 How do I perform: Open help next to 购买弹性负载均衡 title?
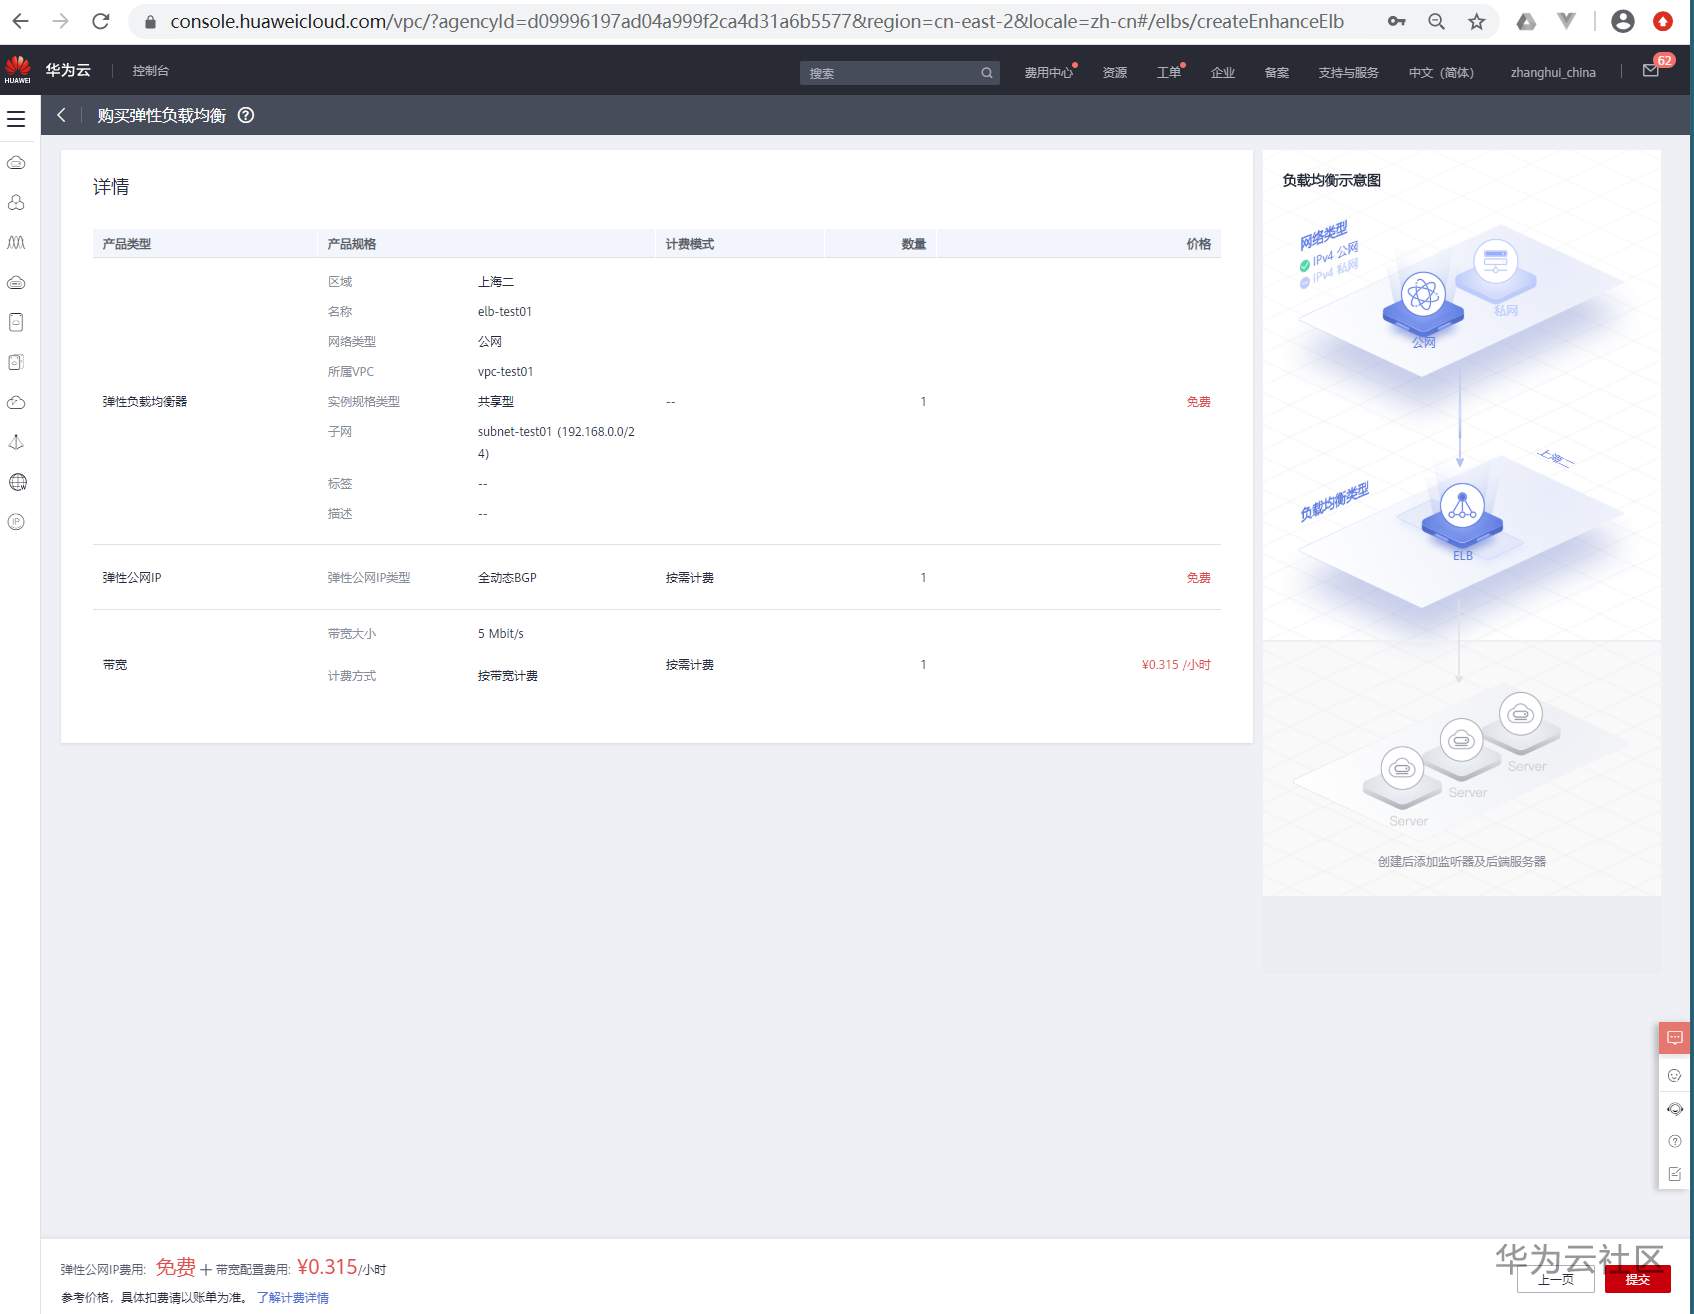[246, 115]
